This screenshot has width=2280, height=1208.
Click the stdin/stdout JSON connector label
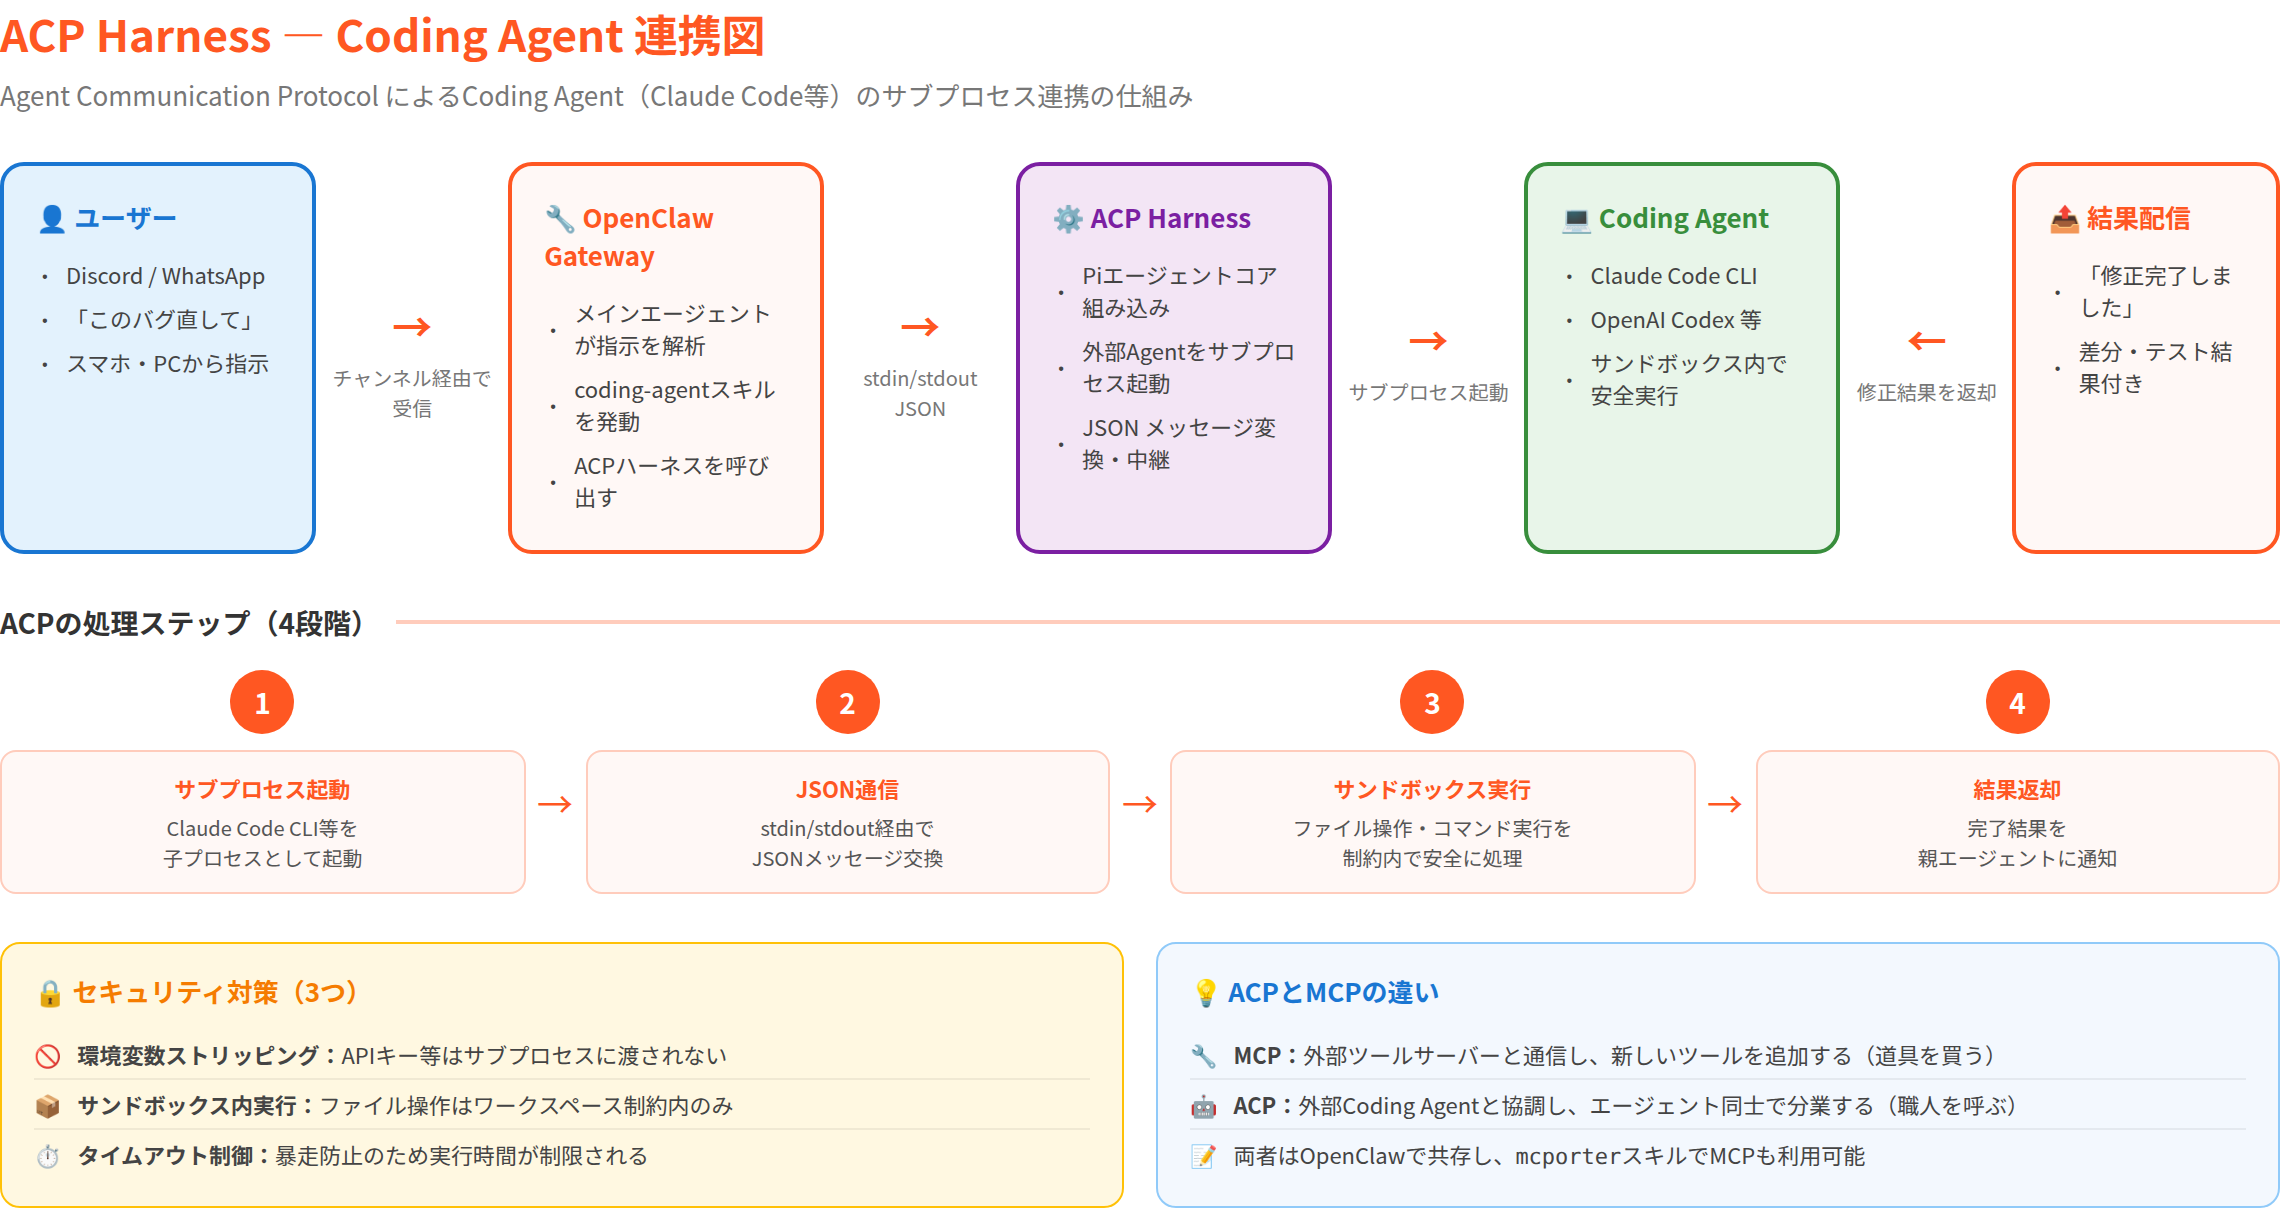920,394
